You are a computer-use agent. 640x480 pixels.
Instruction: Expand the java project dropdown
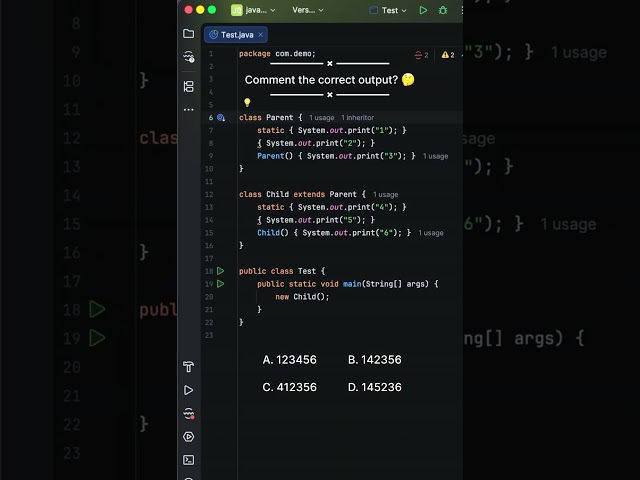(x=253, y=10)
